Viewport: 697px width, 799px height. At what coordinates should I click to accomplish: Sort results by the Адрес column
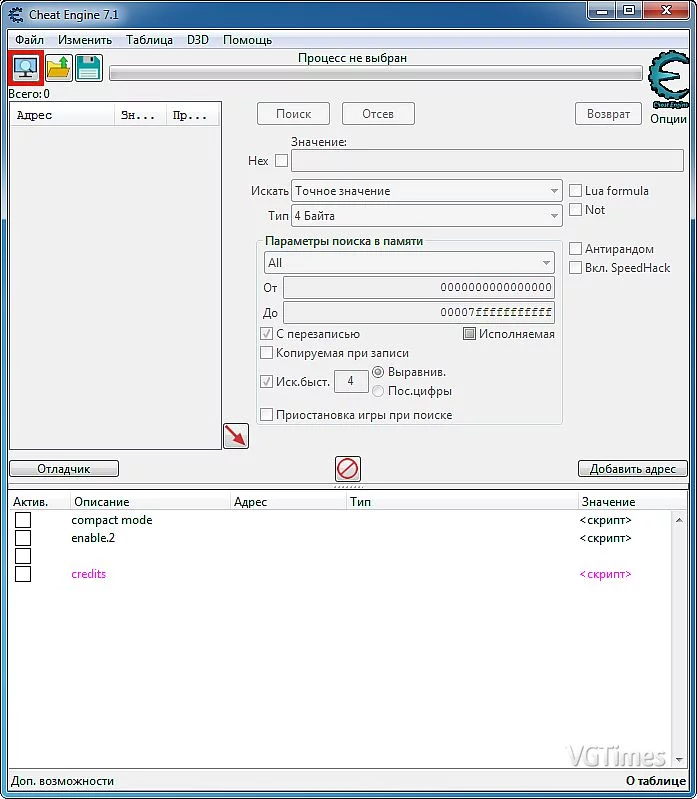click(x=63, y=115)
